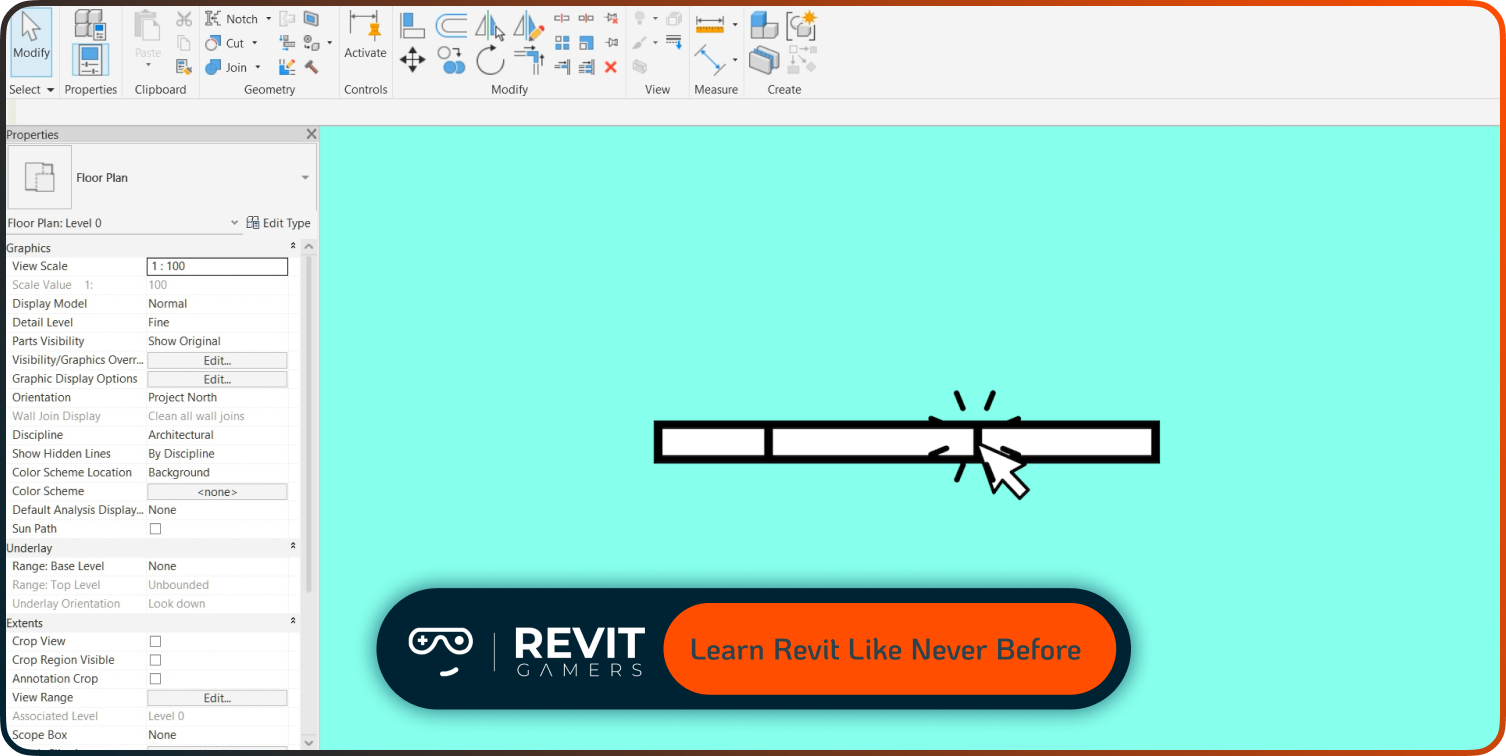Select the Copy circles tool
Screen dimensions: 1506x756
[451, 61]
